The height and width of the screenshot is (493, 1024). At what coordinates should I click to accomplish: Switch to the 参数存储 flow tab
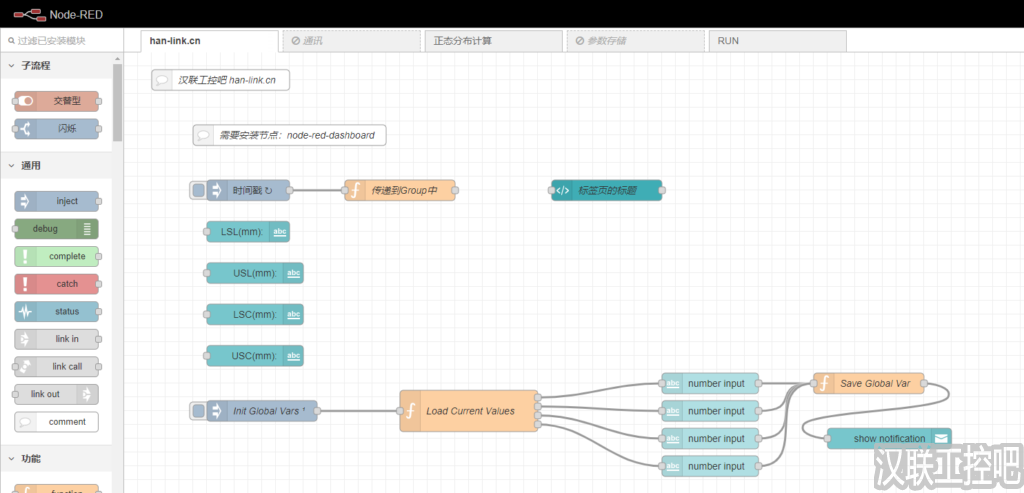tap(635, 40)
